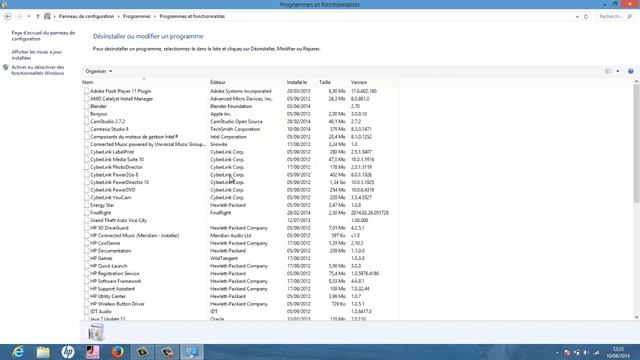Open the HP taskbar icon

tap(68, 352)
